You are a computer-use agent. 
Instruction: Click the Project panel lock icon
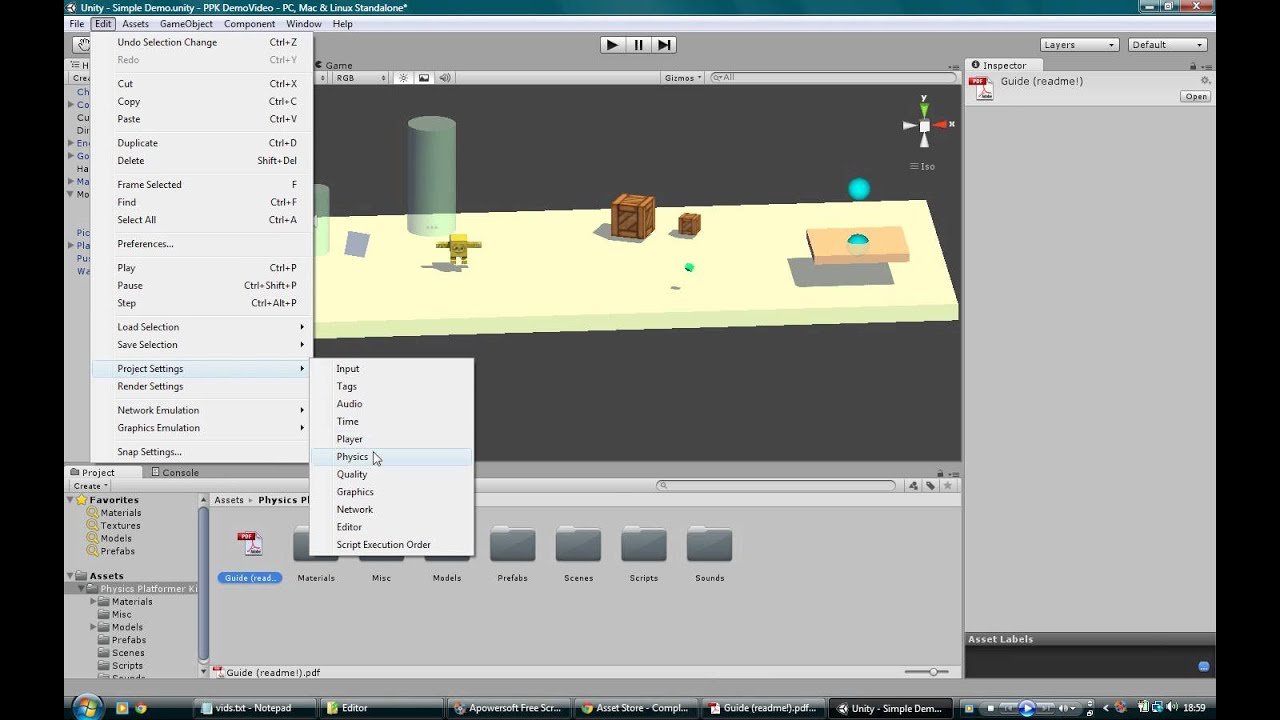click(x=940, y=473)
